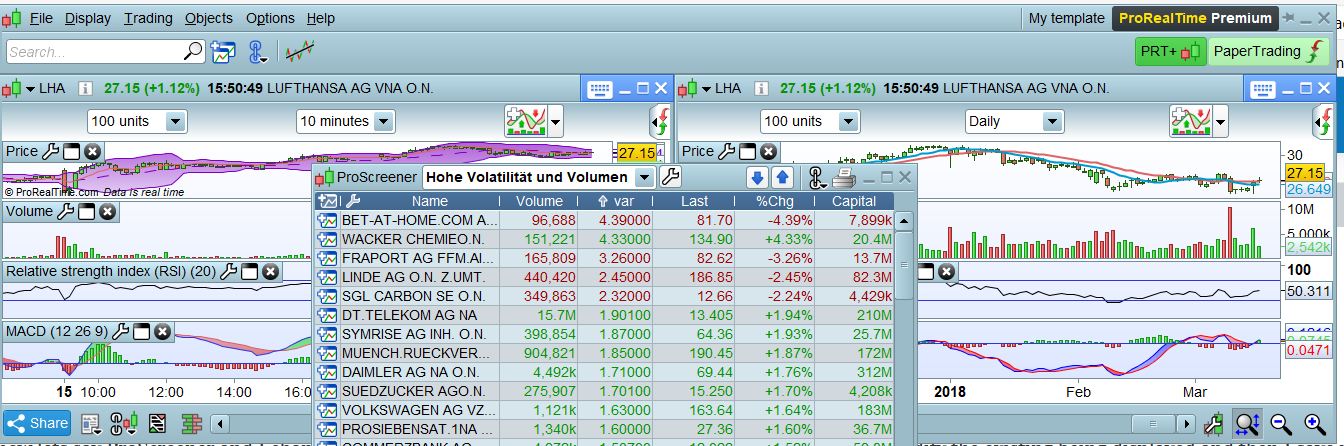Select LINDE AG O.N. Z.UMT. row
This screenshot has height=446, width=1344.
(605, 276)
